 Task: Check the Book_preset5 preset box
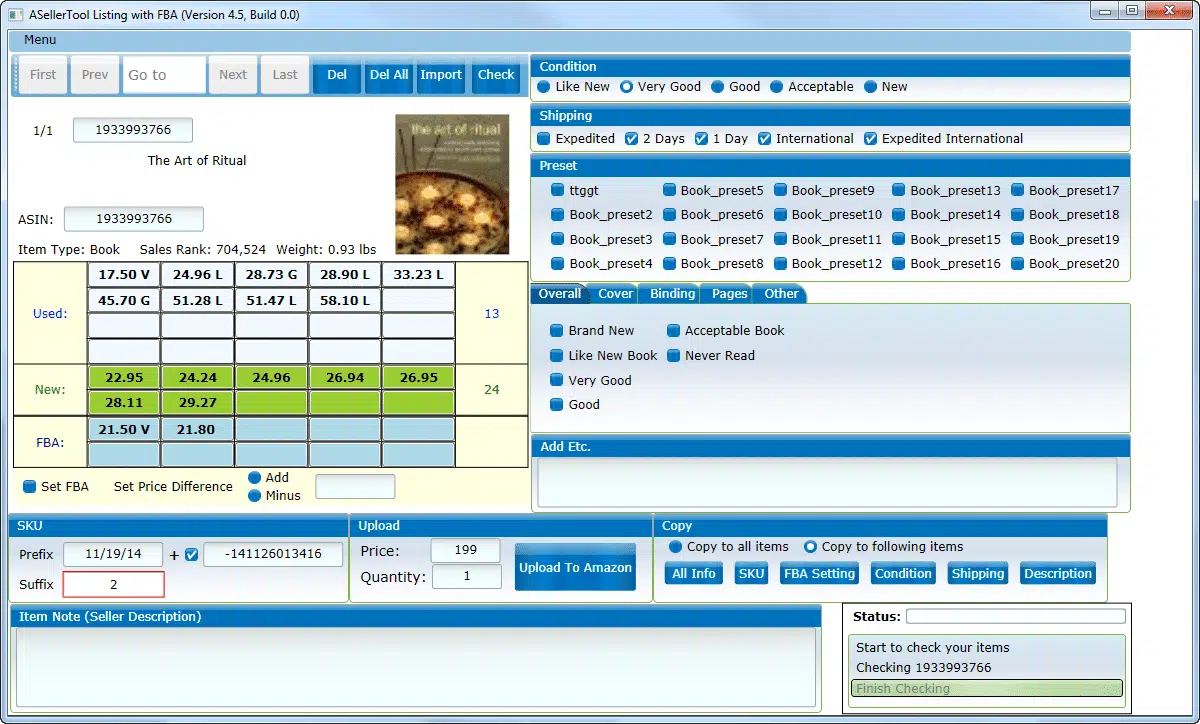[x=668, y=190]
